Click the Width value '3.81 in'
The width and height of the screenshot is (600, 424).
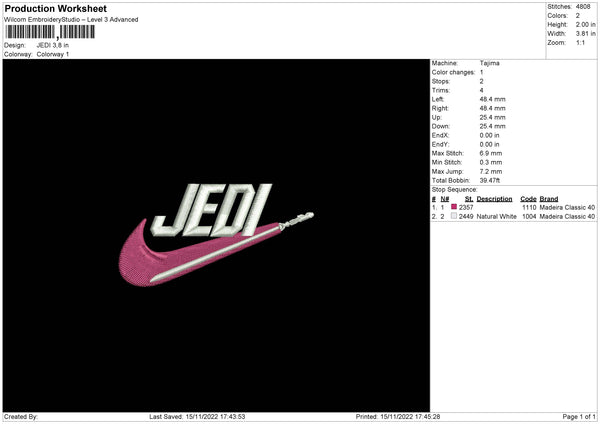(585, 34)
